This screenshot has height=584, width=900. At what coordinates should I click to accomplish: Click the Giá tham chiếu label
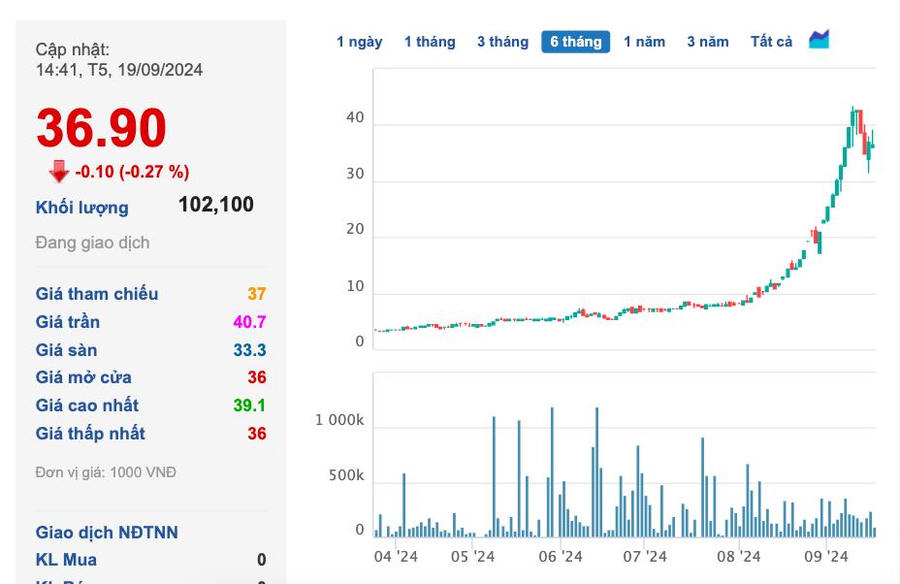tap(97, 294)
